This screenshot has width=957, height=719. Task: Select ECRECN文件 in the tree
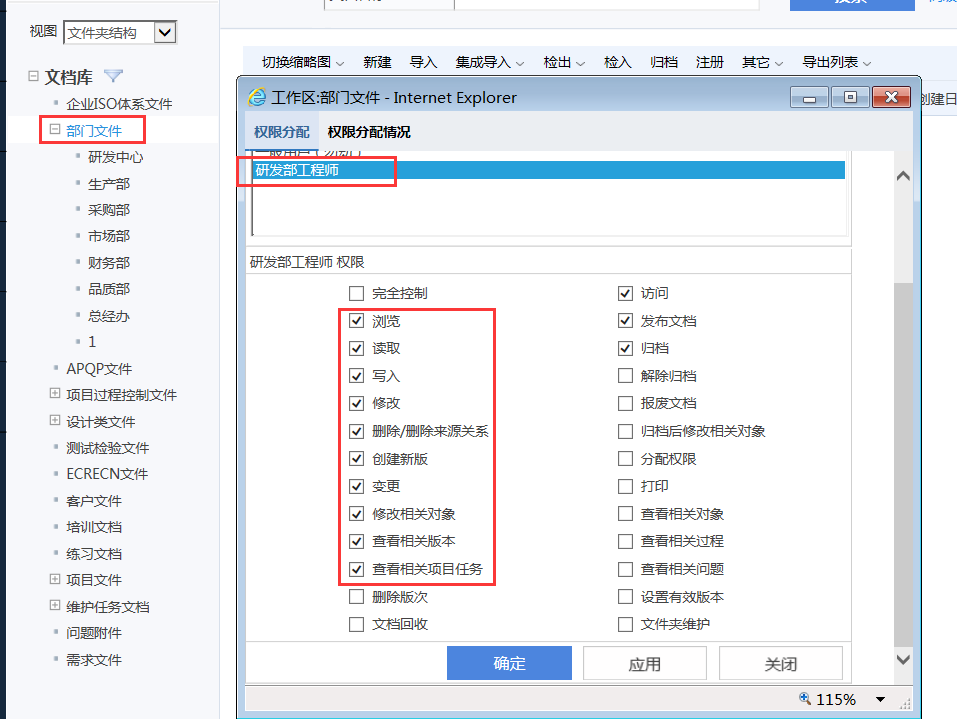pyautogui.click(x=107, y=474)
